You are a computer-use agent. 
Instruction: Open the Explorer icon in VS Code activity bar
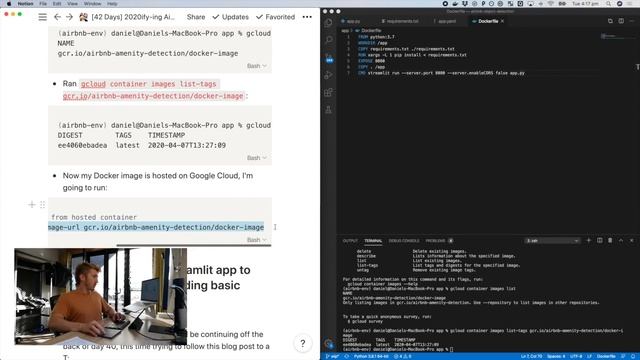coord(329,22)
